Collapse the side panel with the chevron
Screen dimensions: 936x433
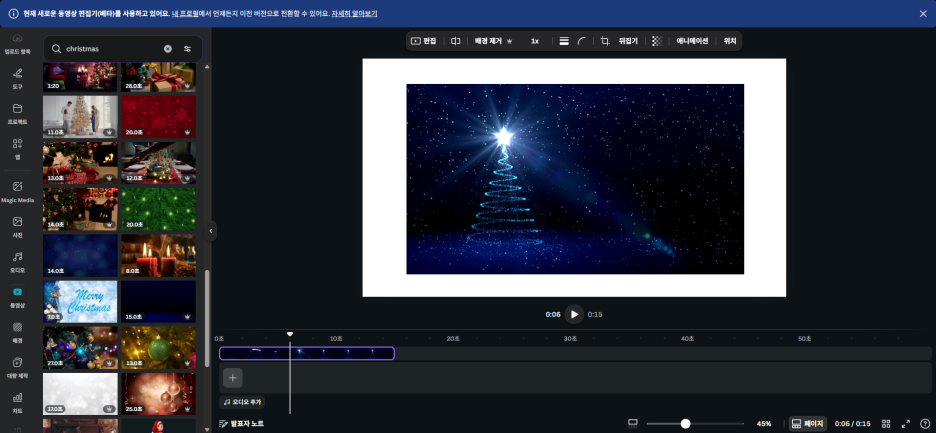[210, 231]
